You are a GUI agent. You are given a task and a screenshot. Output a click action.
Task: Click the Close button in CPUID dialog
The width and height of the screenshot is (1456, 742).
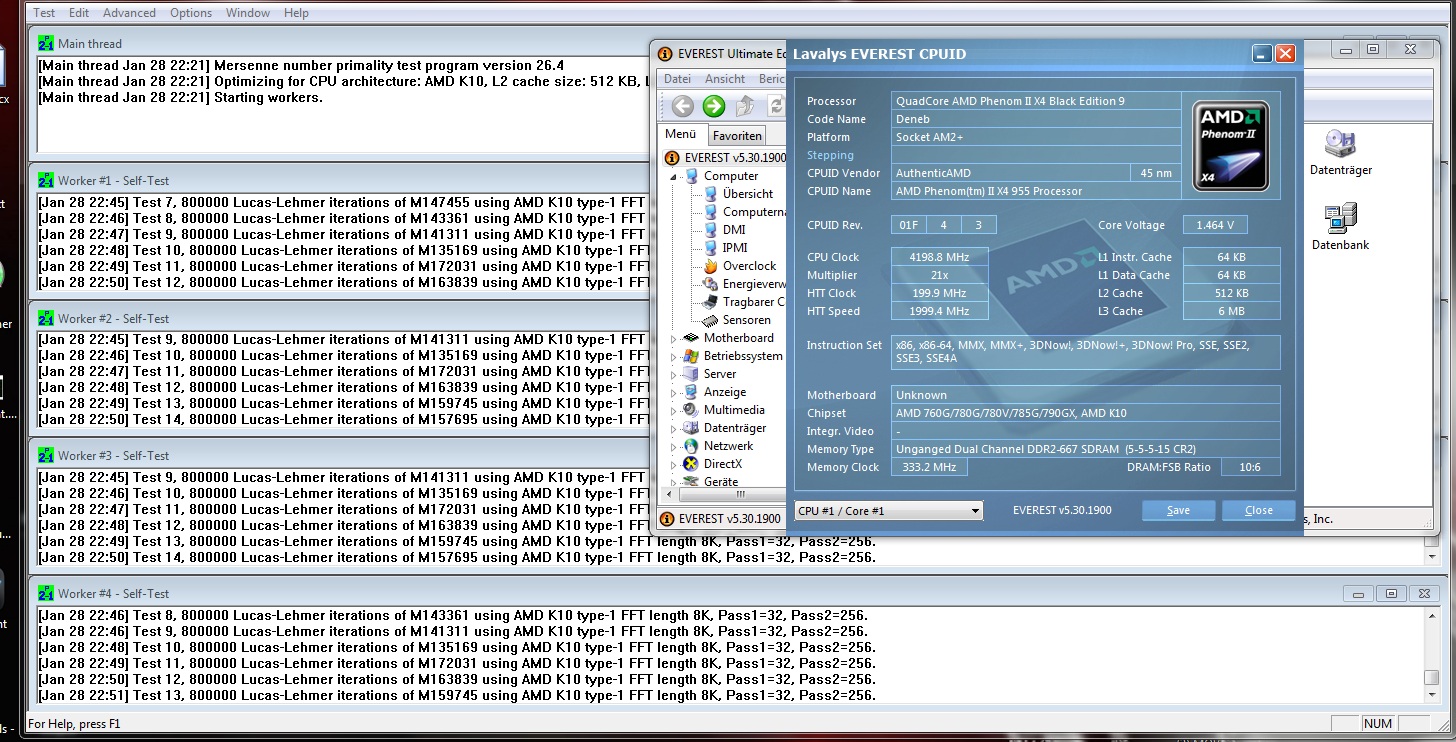tap(1259, 511)
